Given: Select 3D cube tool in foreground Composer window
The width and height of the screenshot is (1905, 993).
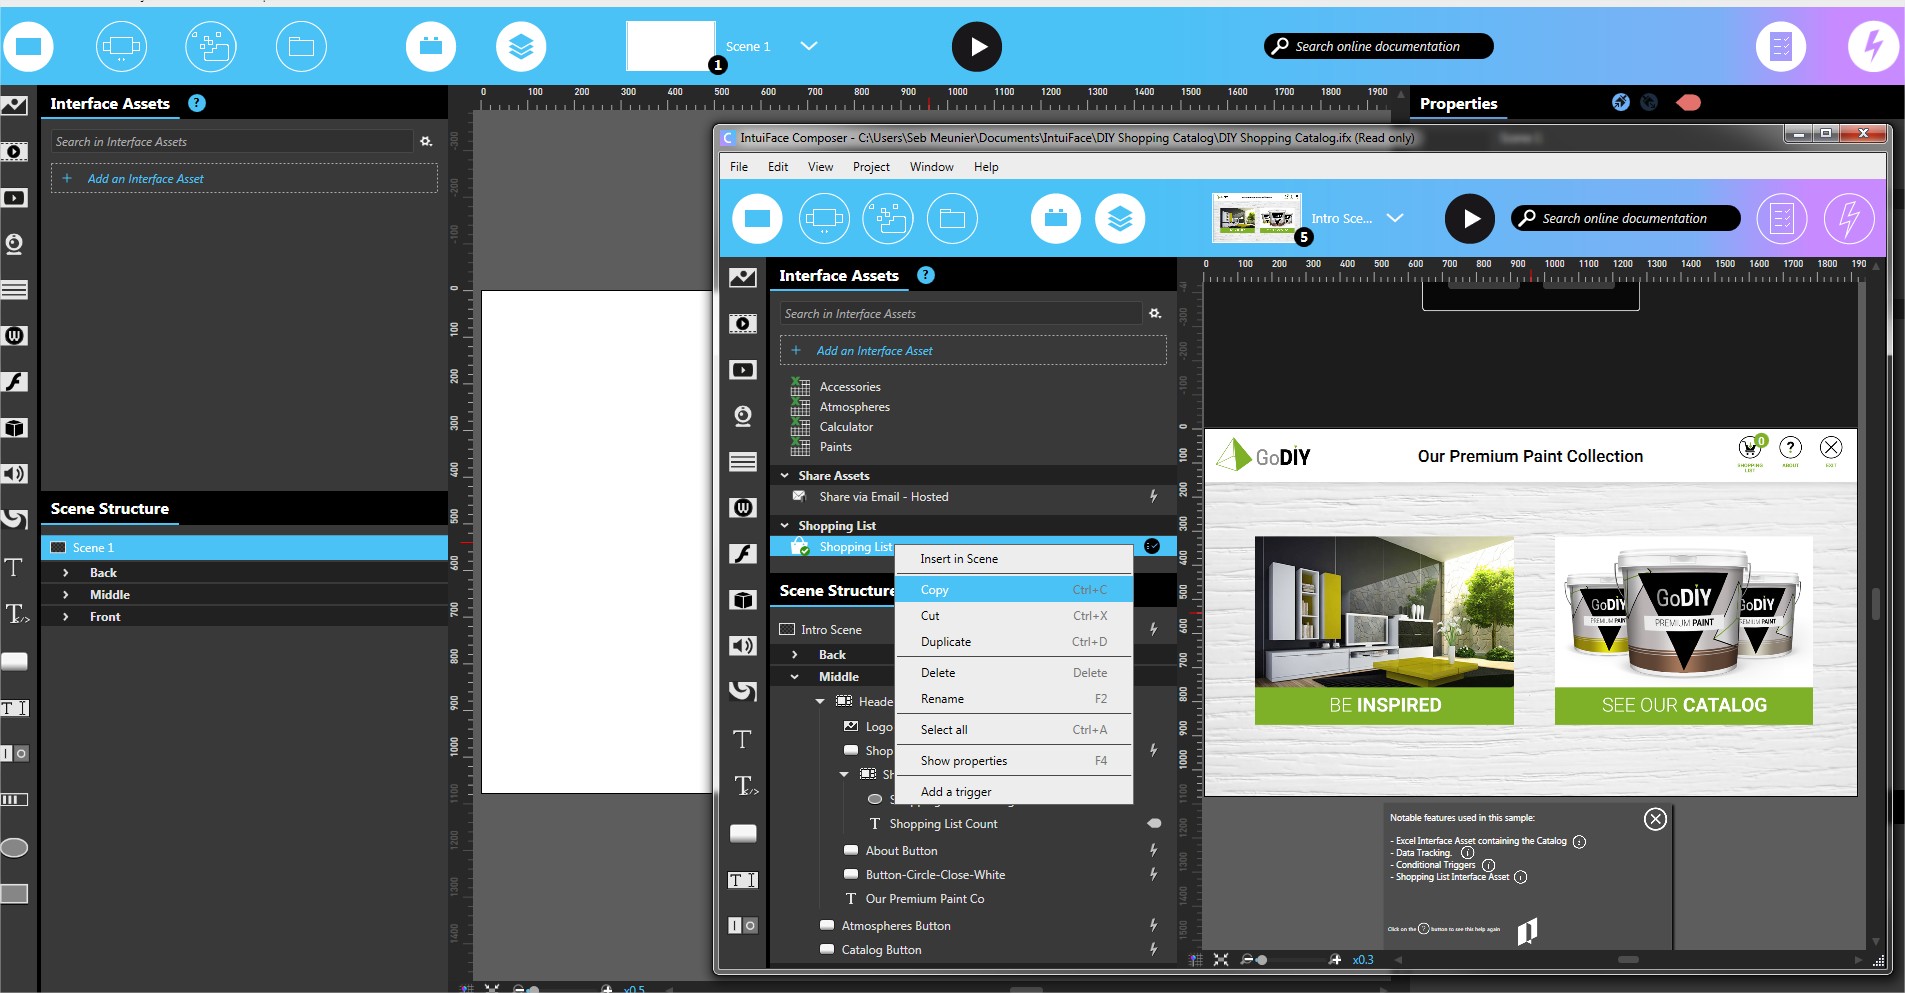Looking at the screenshot, I should [x=742, y=600].
